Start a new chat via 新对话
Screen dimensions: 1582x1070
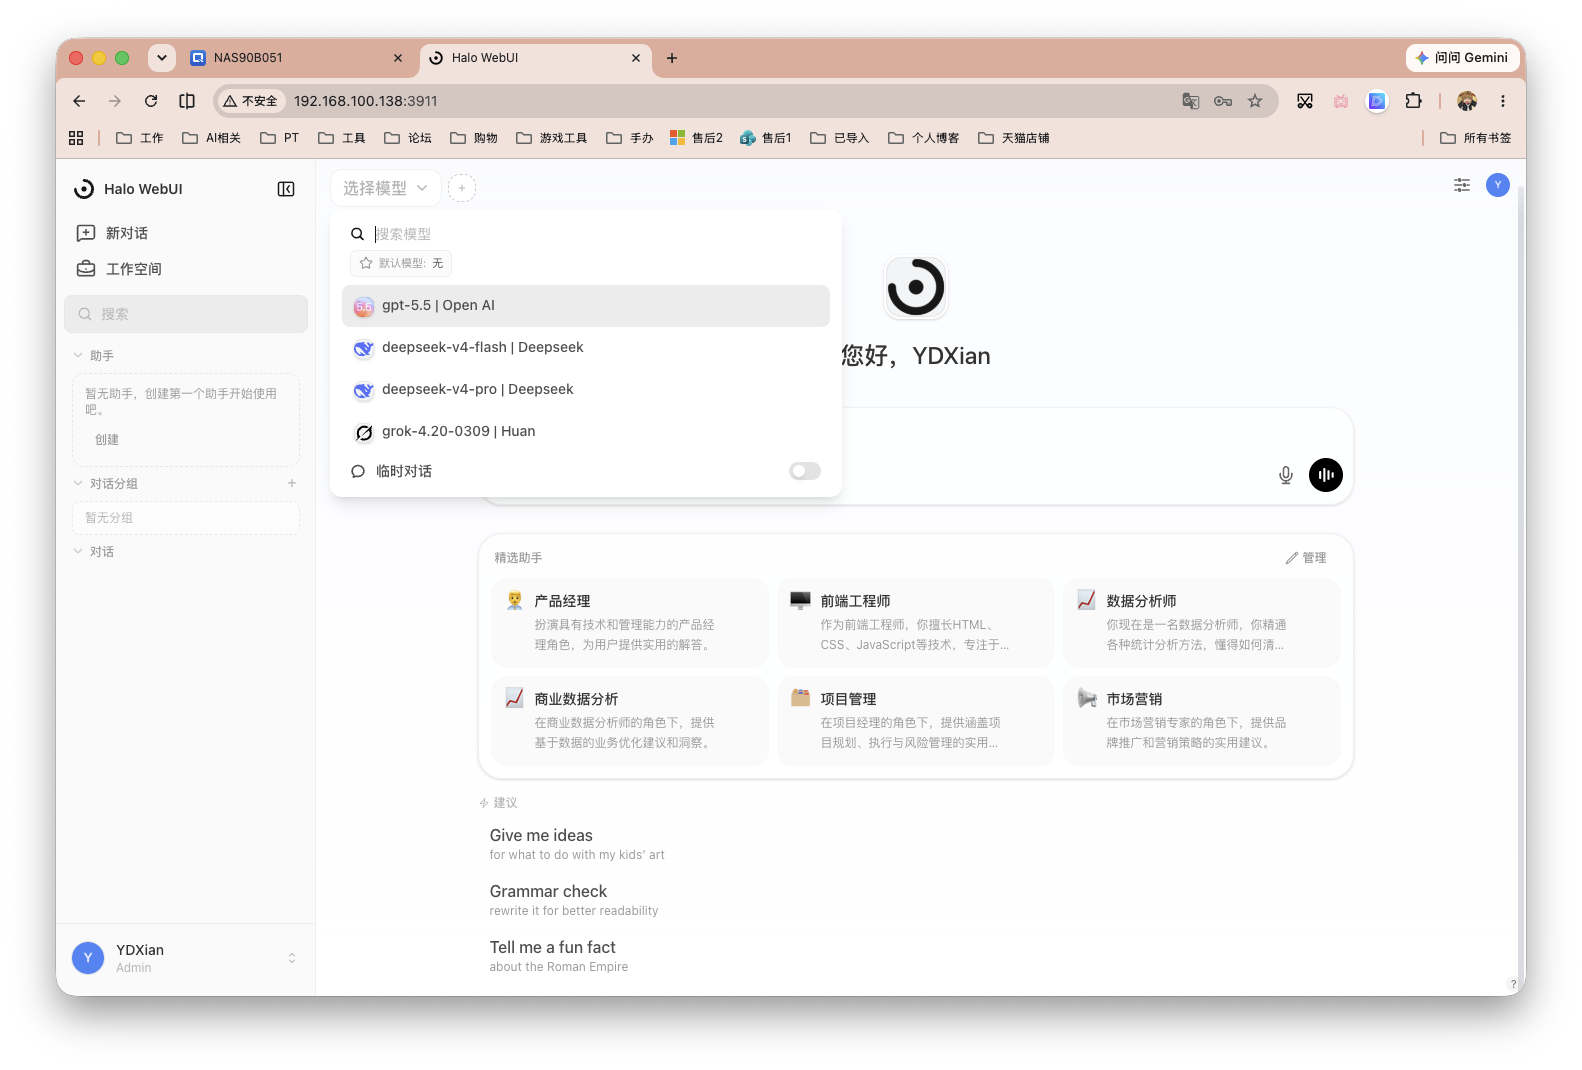pos(186,233)
